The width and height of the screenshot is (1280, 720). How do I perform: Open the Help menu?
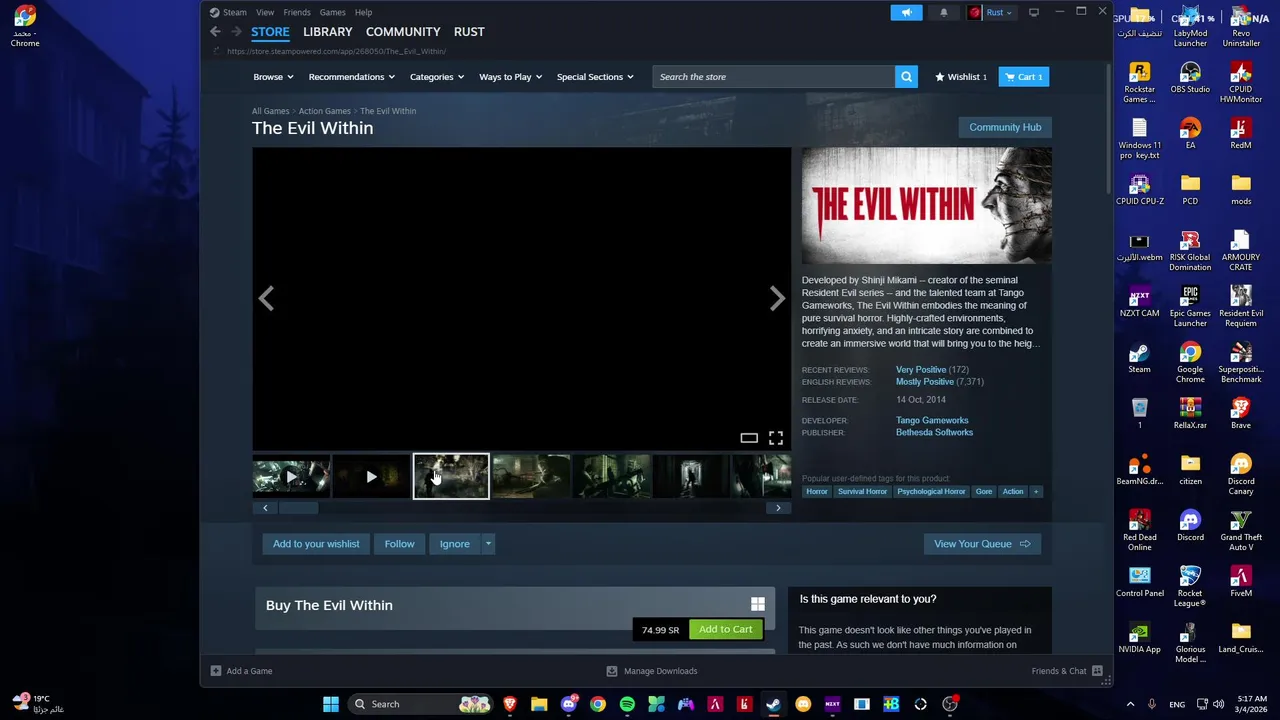tap(363, 12)
